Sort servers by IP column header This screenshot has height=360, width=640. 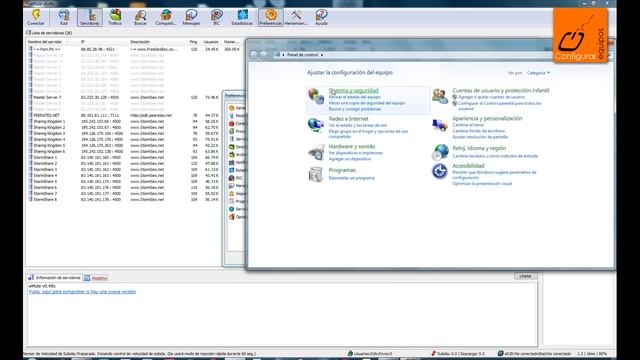(83, 42)
